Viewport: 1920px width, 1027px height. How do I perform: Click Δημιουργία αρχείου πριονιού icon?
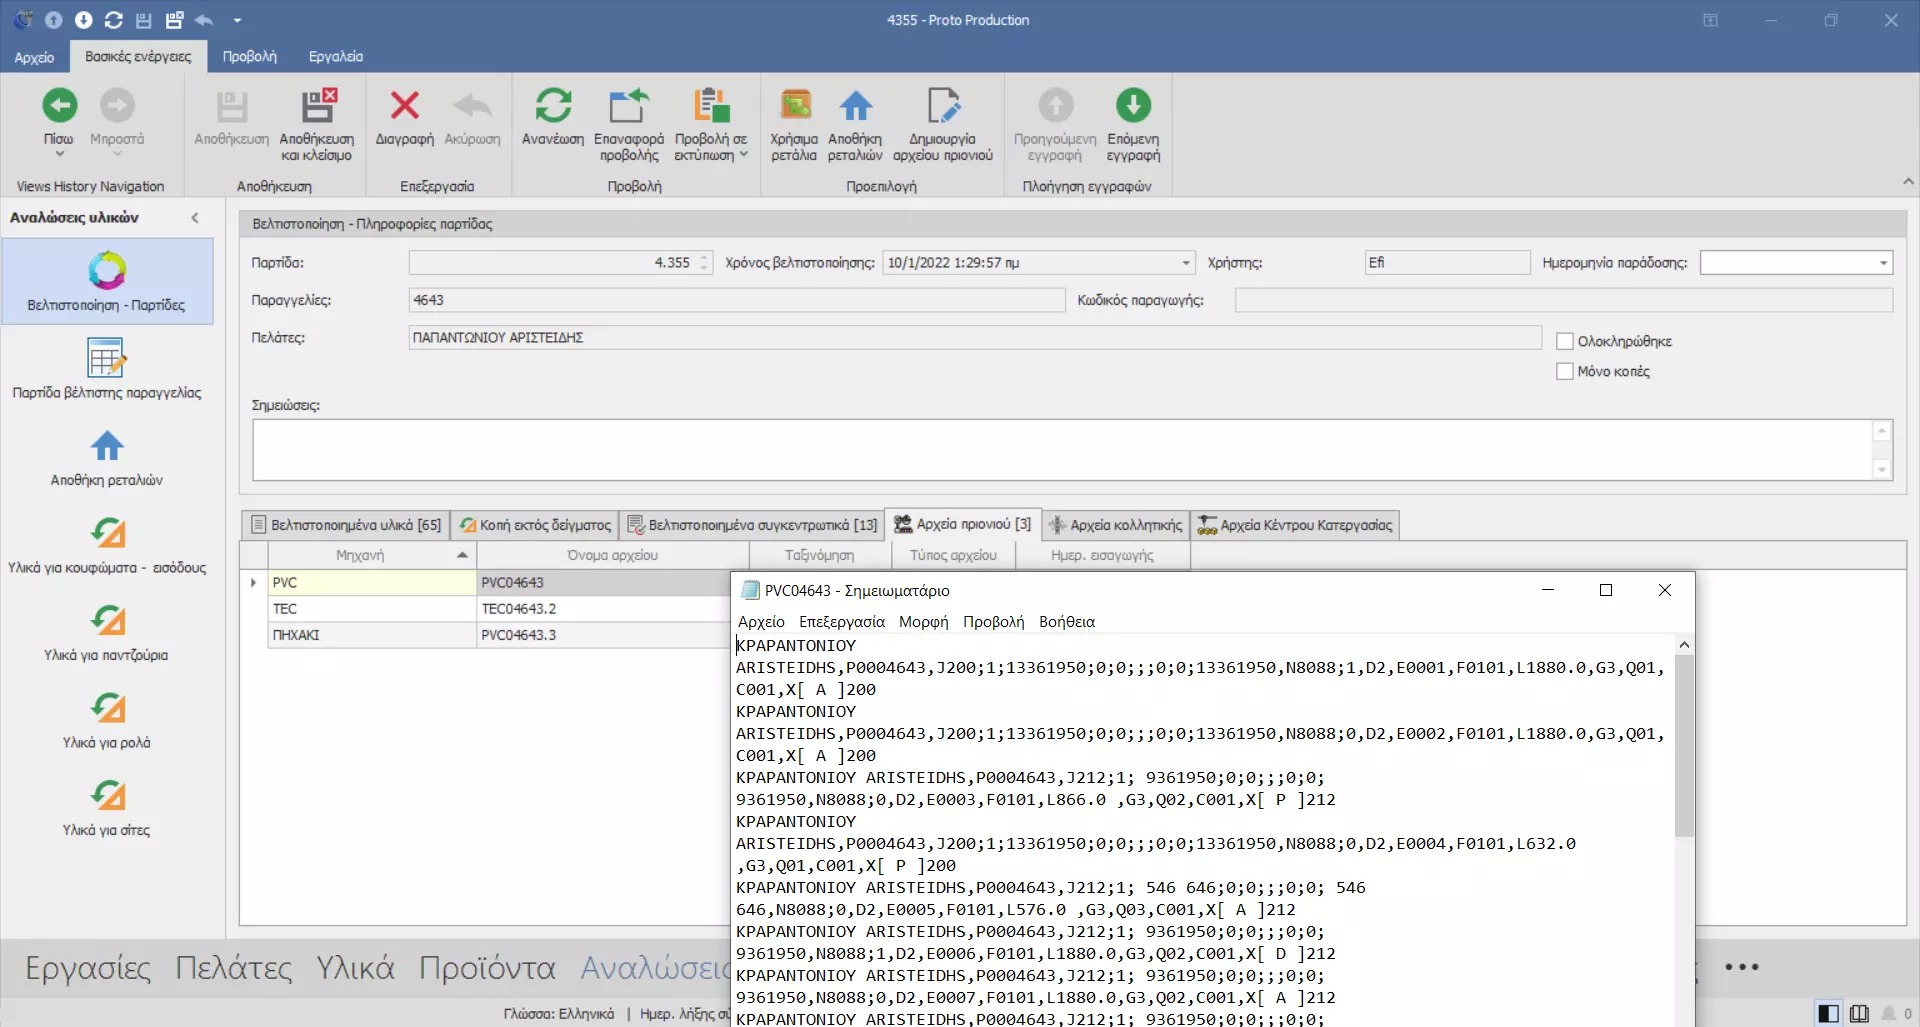[x=942, y=106]
